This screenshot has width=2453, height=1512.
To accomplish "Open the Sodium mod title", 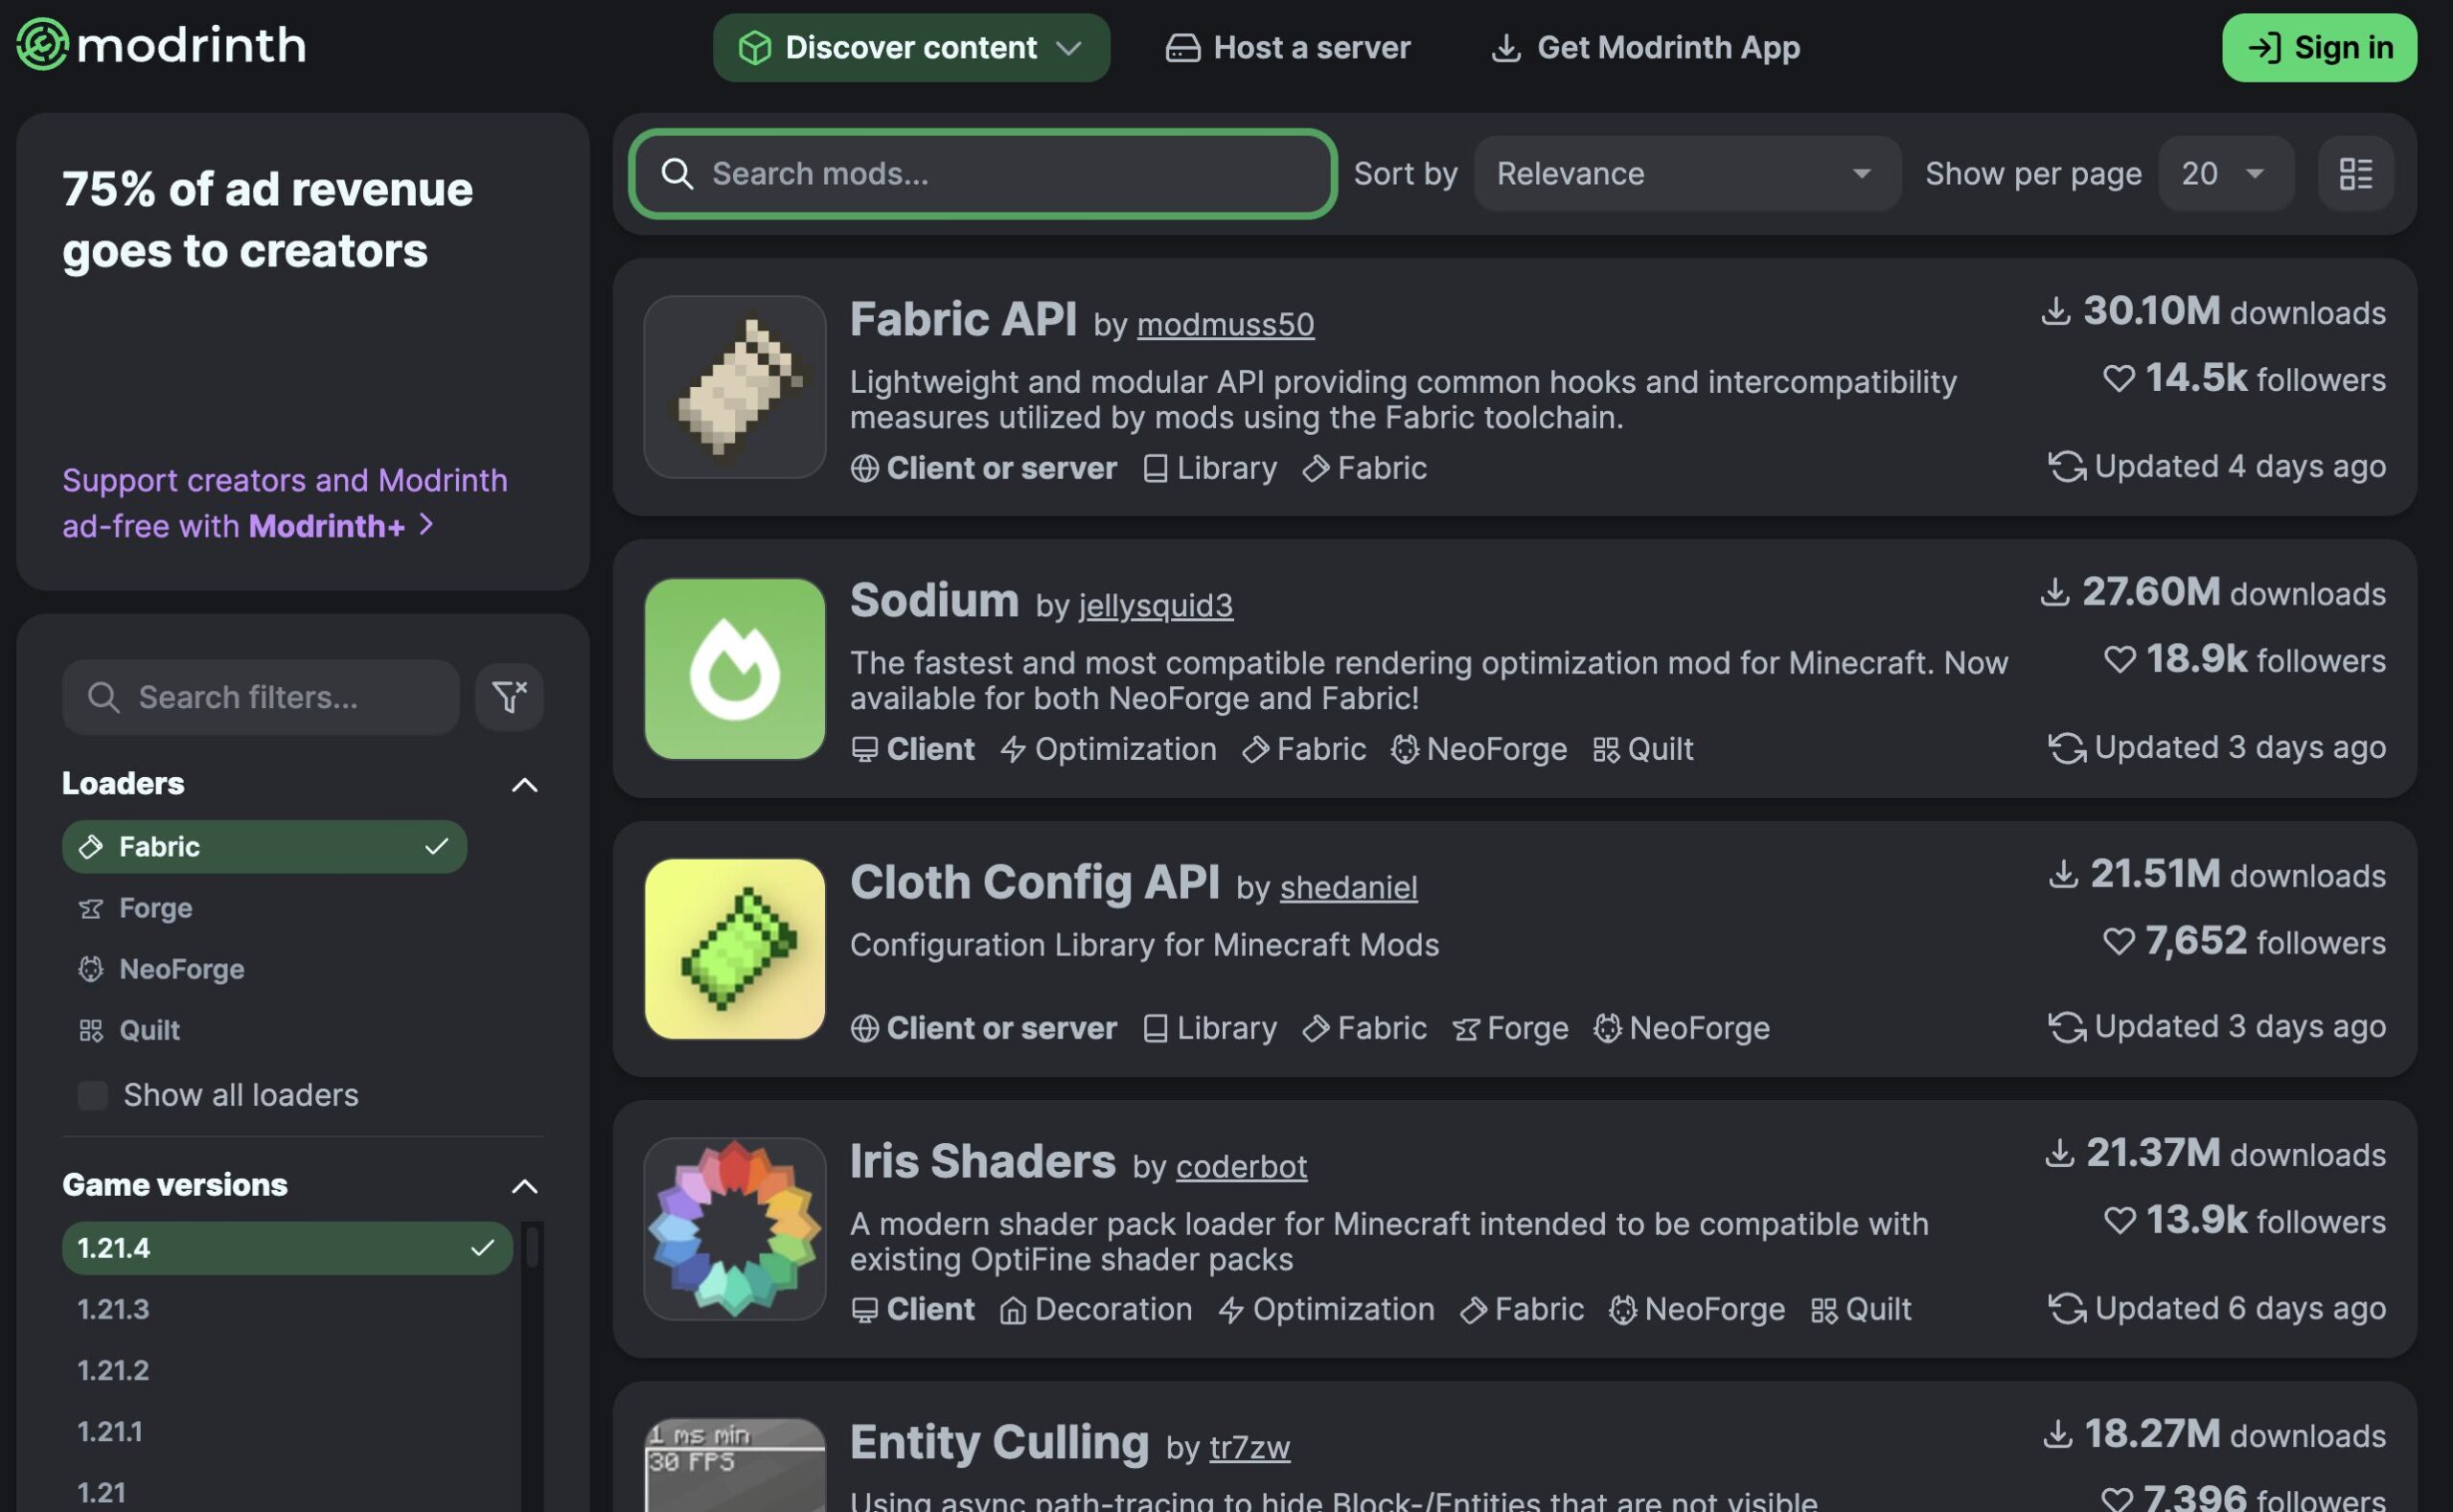I will [x=934, y=600].
